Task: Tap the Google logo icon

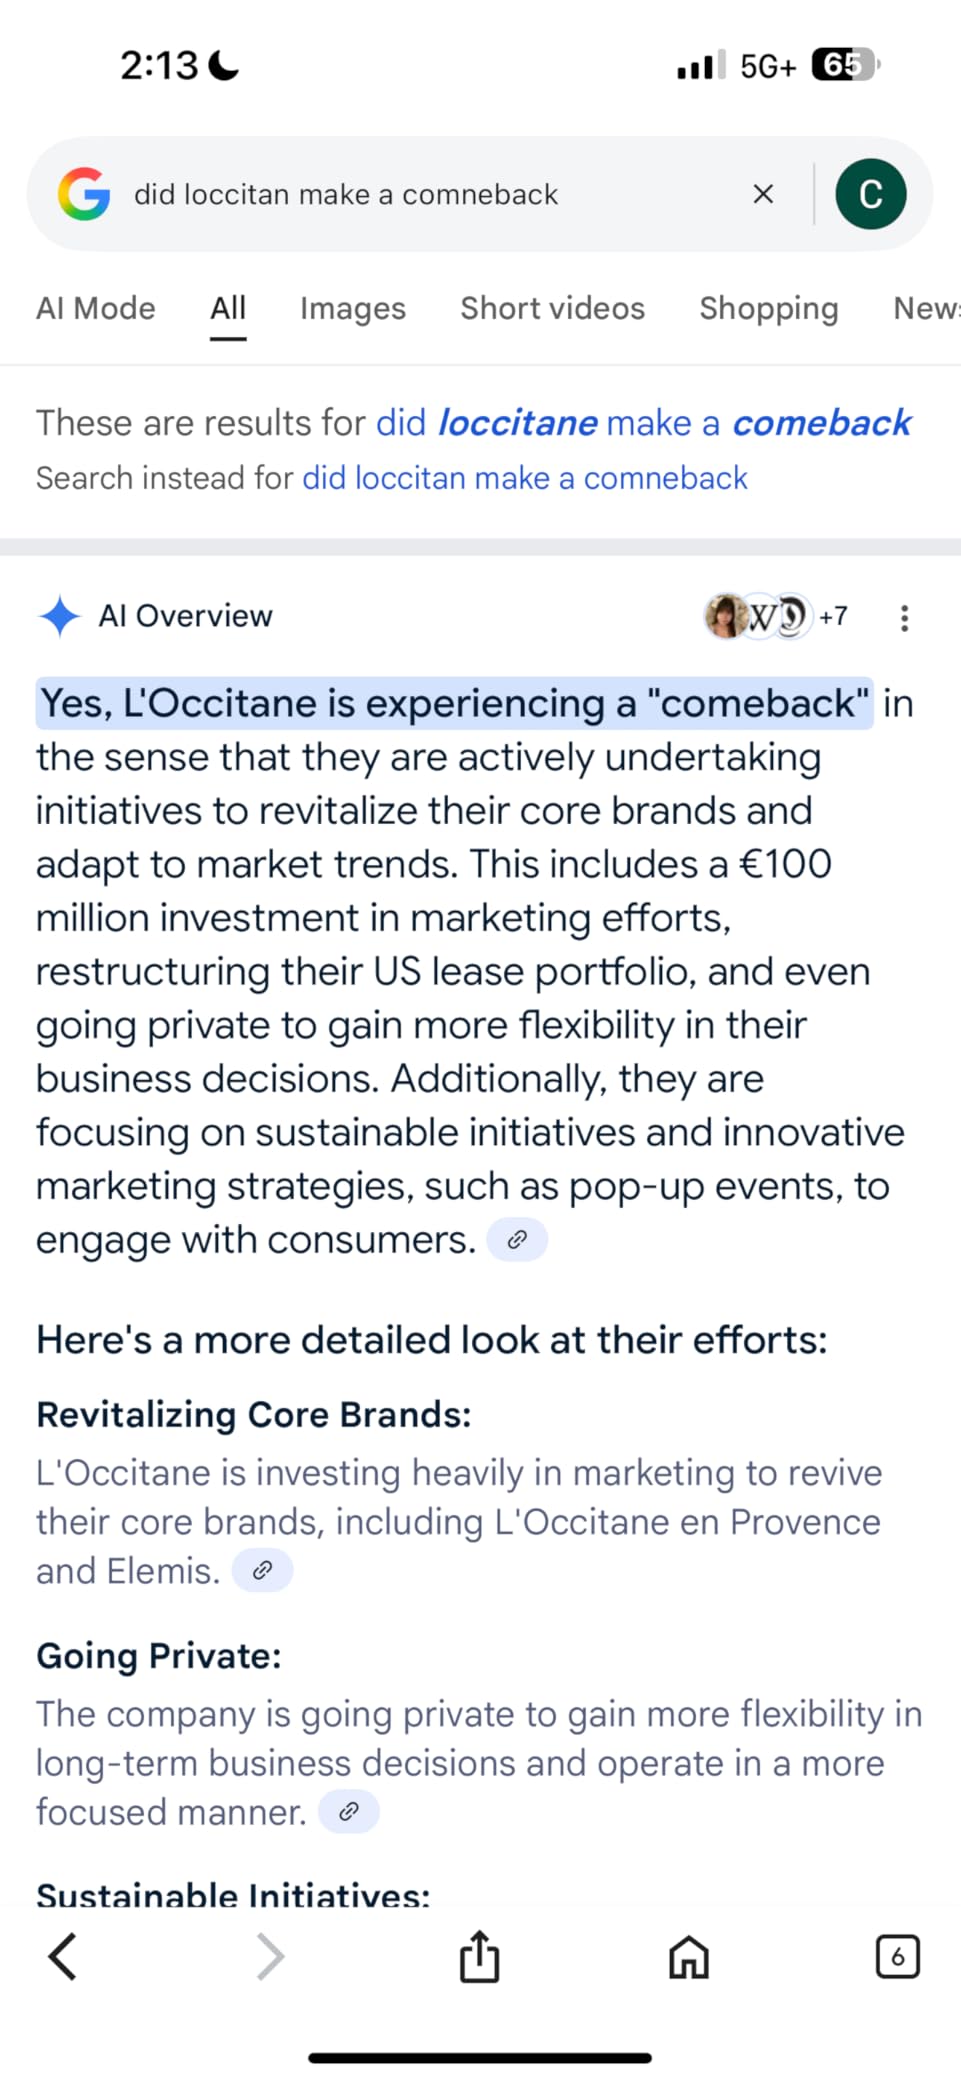Action: pyautogui.click(x=84, y=194)
